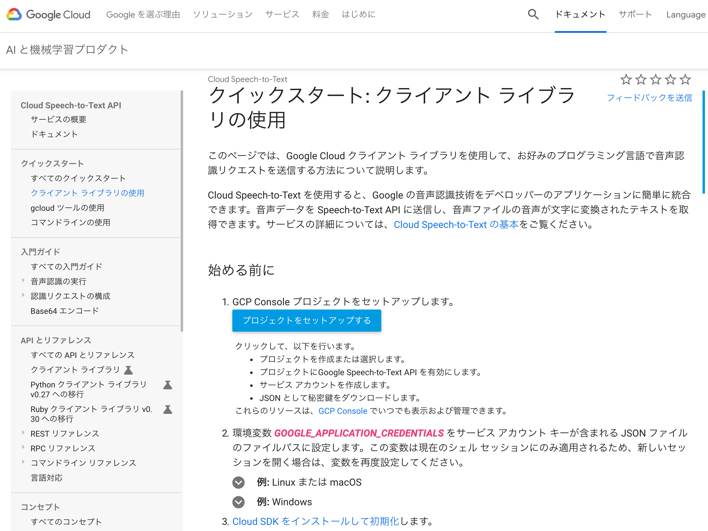
Task: Open the Language dropdown
Action: (686, 15)
